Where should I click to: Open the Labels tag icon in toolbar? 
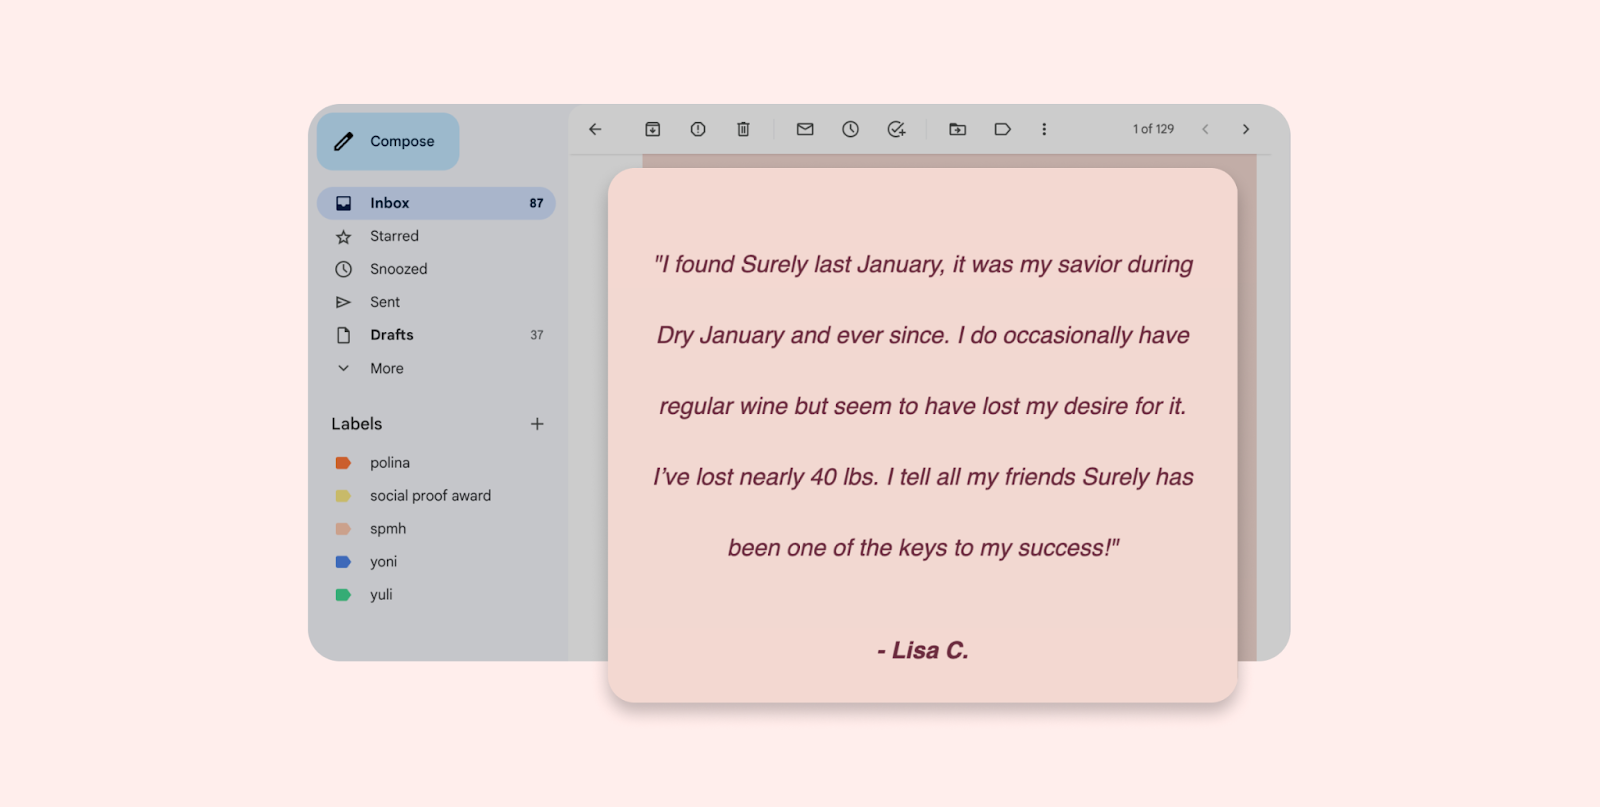pyautogui.click(x=1002, y=129)
